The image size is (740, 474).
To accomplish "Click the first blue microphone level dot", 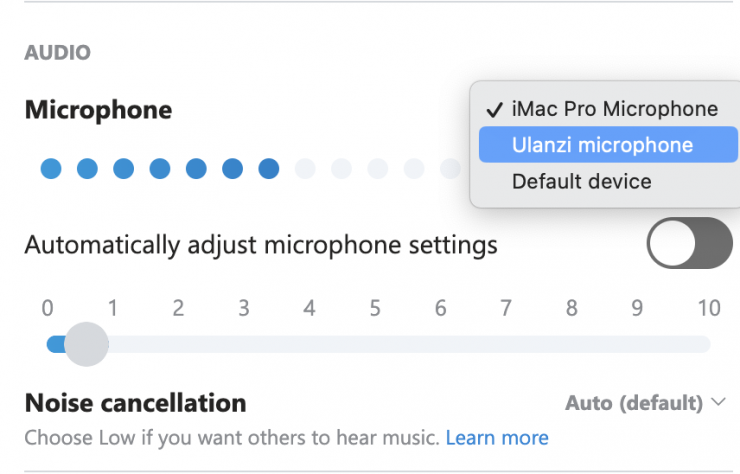I will [x=51, y=169].
